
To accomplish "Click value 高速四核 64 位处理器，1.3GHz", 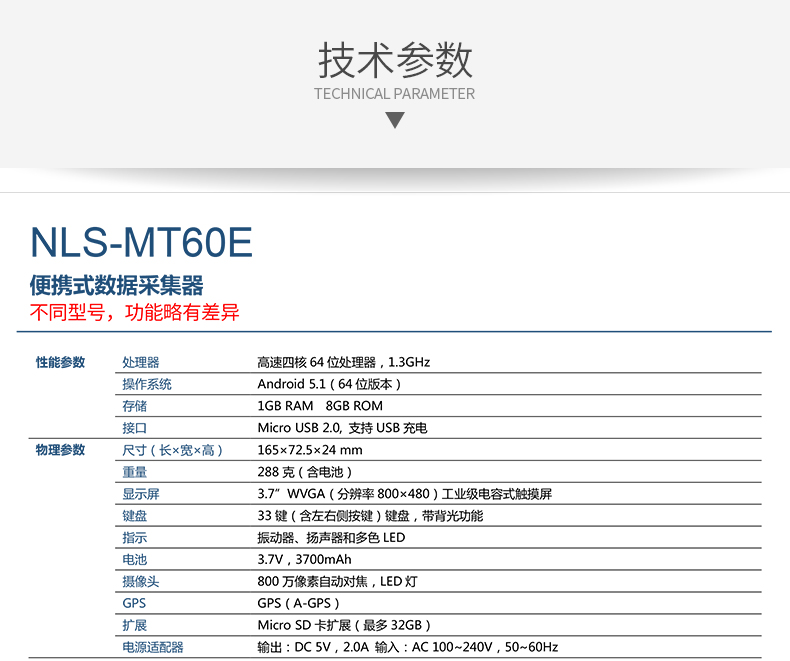I will (344, 362).
